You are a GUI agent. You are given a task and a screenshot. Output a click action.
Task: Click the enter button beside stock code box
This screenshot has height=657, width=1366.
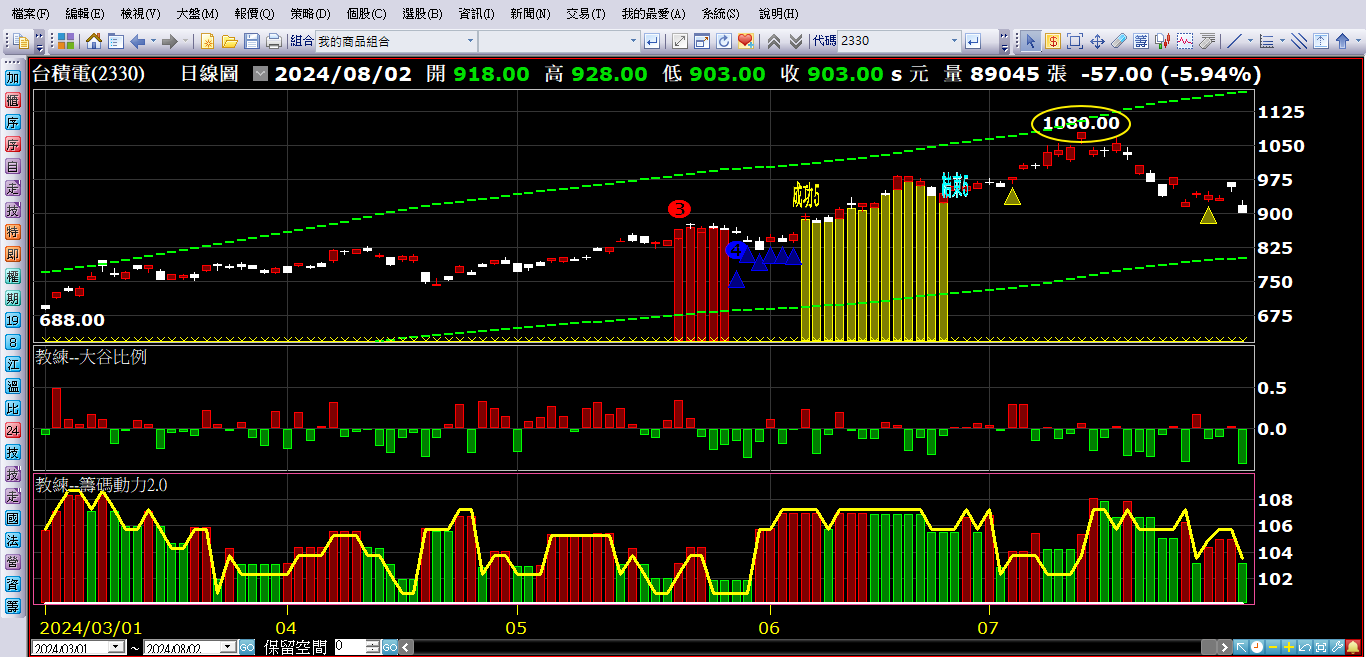973,41
